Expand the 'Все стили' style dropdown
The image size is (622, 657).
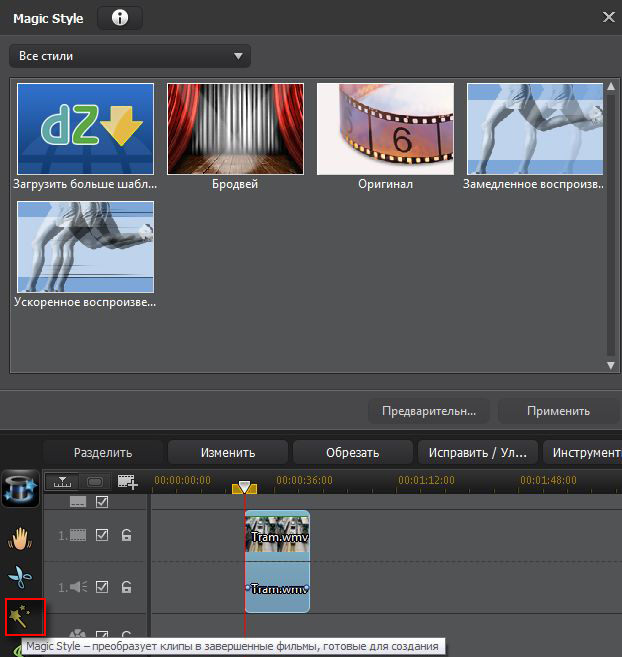click(130, 56)
